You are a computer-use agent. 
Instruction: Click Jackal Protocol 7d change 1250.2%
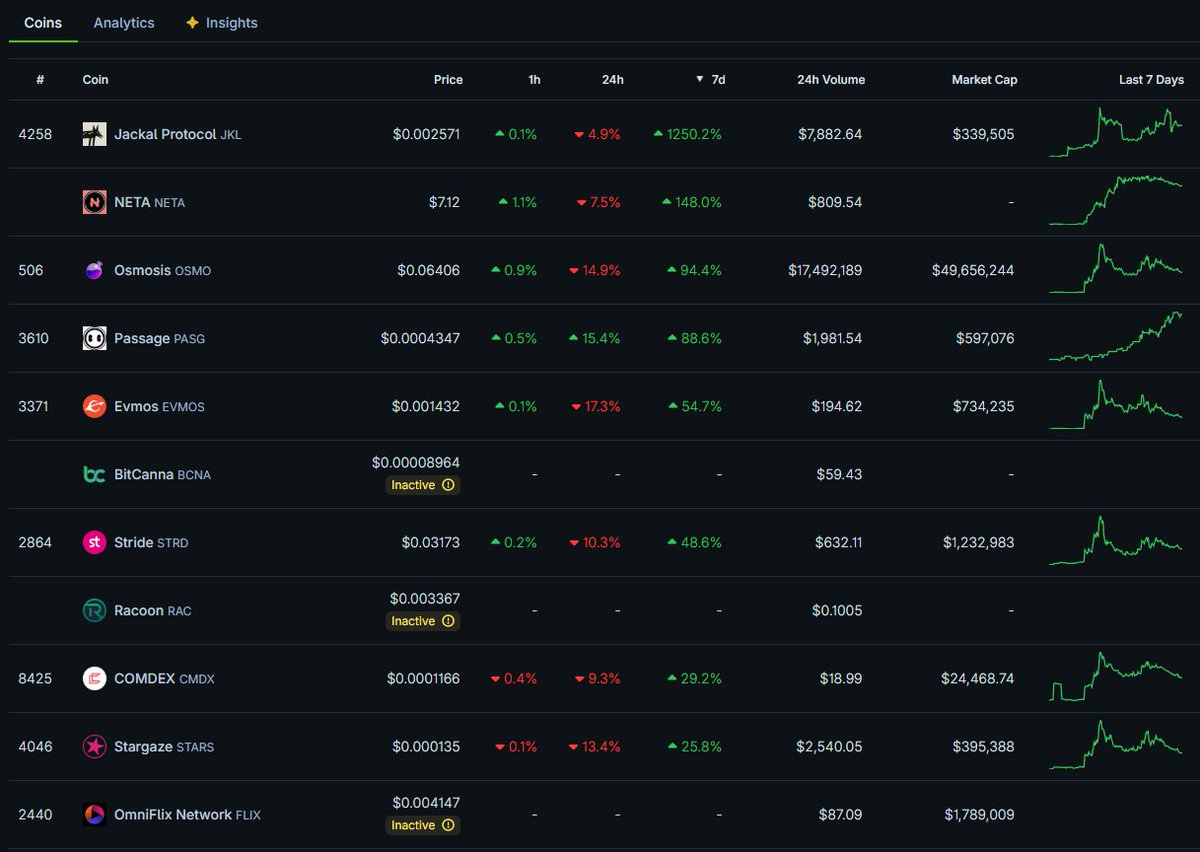687,134
